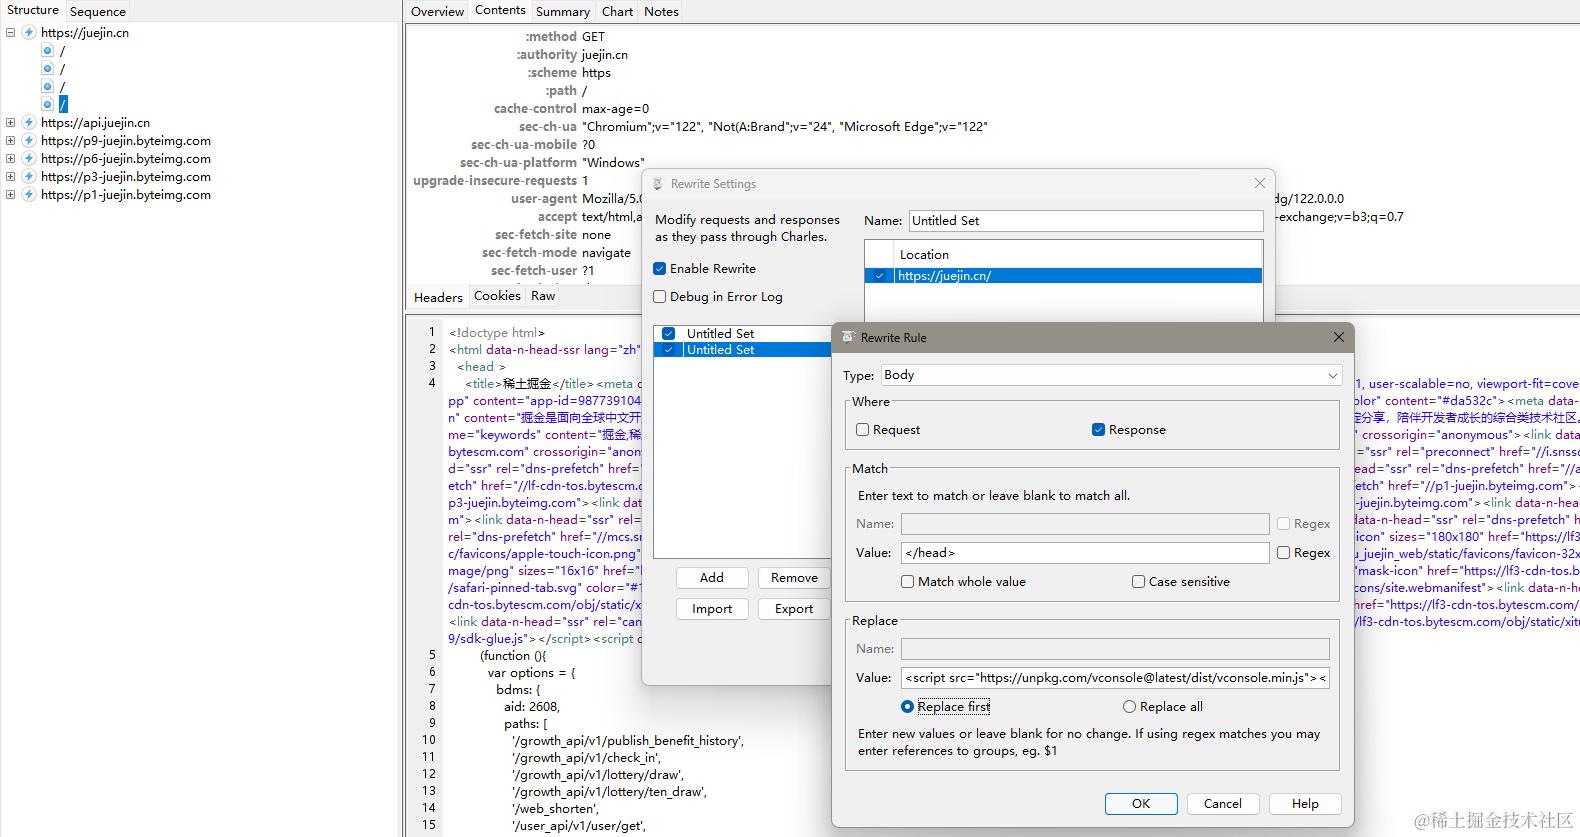Select the Replace first radio button
Viewport: 1580px width, 837px height.
point(908,707)
